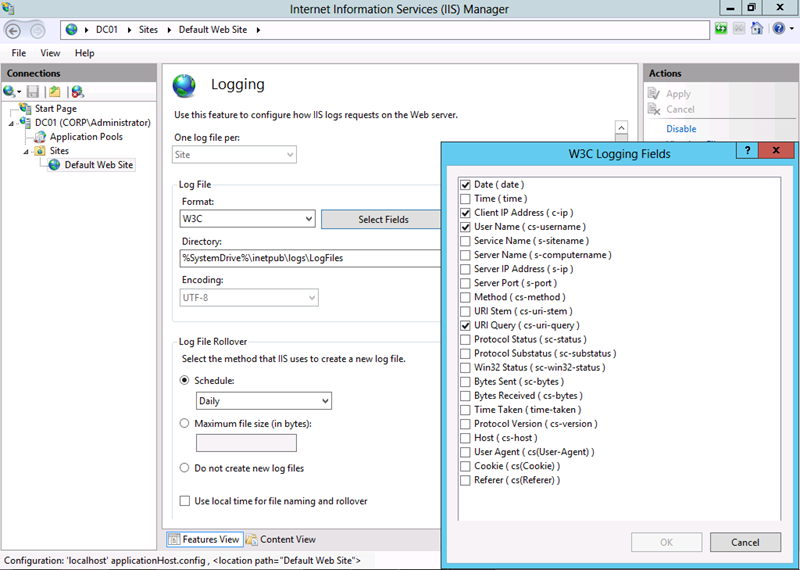This screenshot has height=570, width=800.
Task: Click the Create New Connection globe icon
Action: click(x=10, y=92)
